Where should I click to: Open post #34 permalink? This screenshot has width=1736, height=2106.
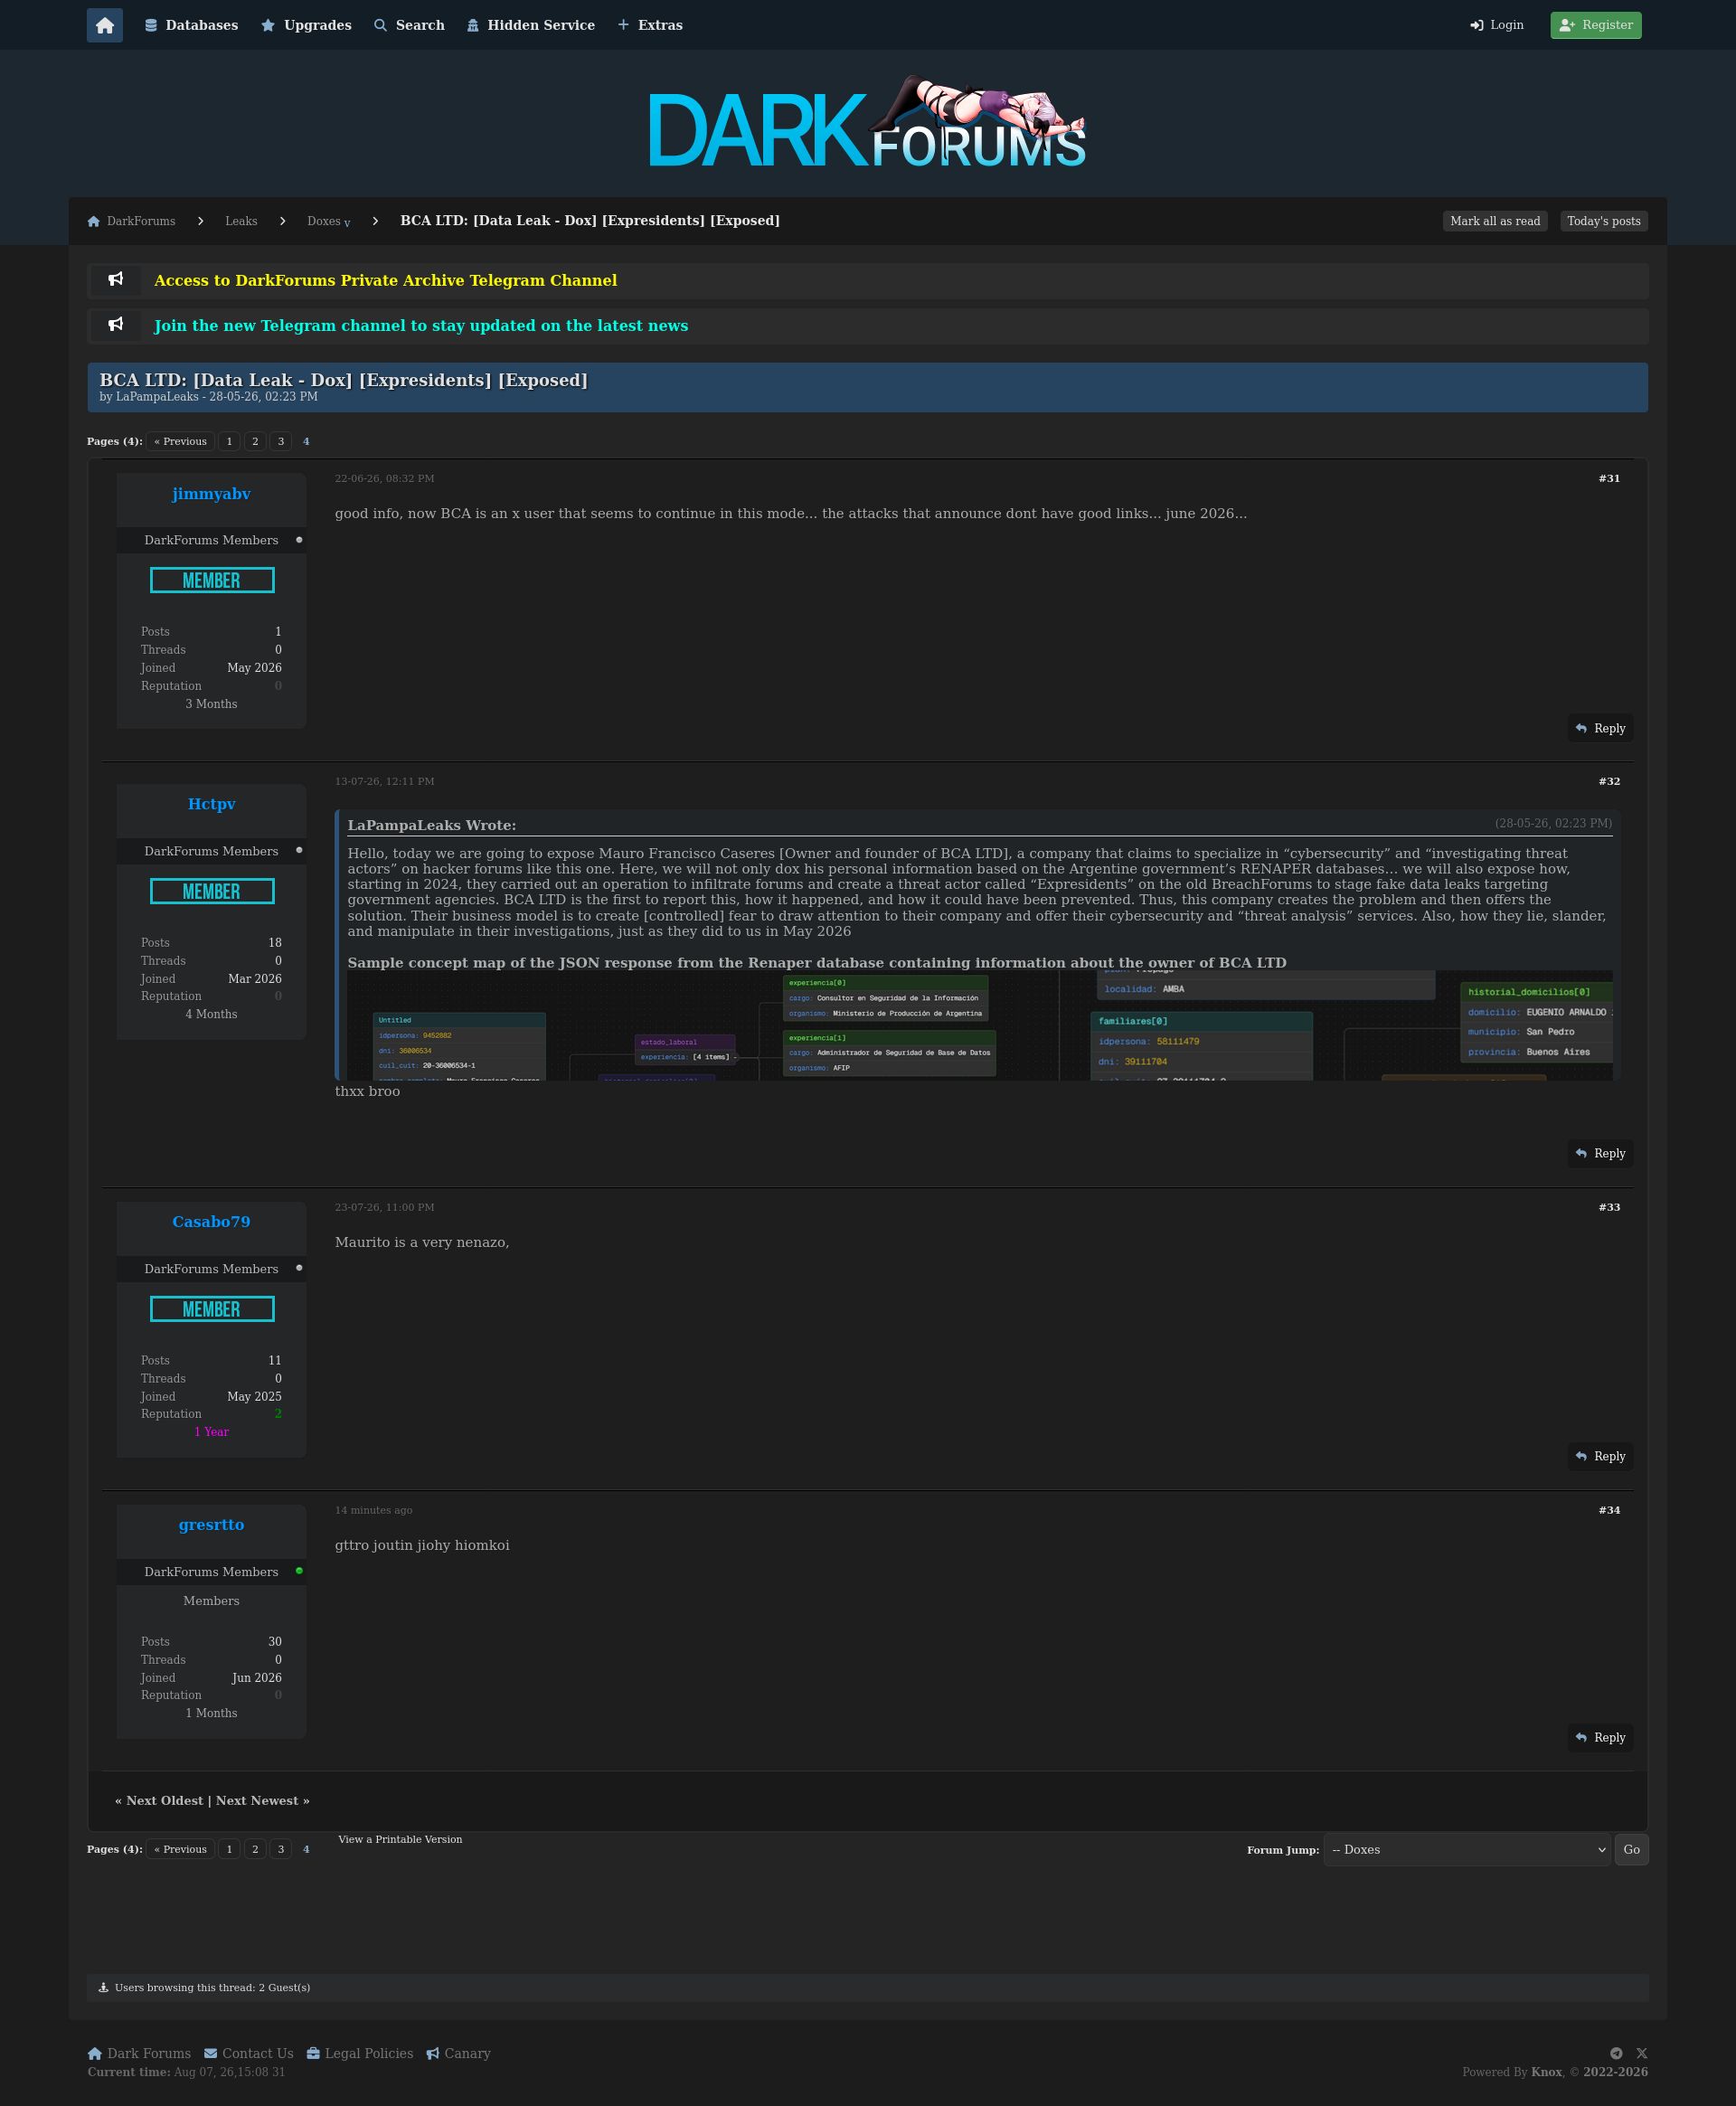coord(1609,1511)
